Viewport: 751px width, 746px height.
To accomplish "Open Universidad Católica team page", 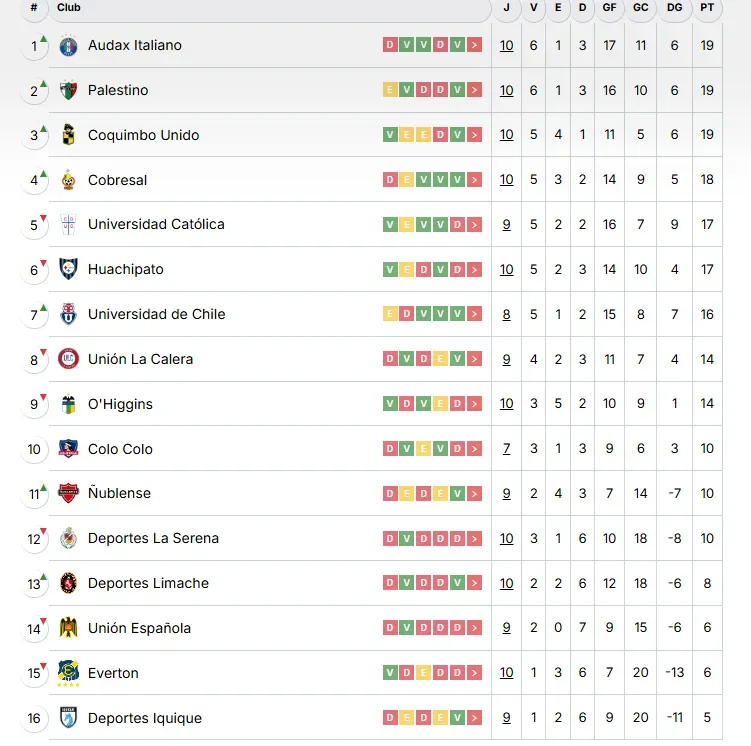I will click(x=156, y=224).
